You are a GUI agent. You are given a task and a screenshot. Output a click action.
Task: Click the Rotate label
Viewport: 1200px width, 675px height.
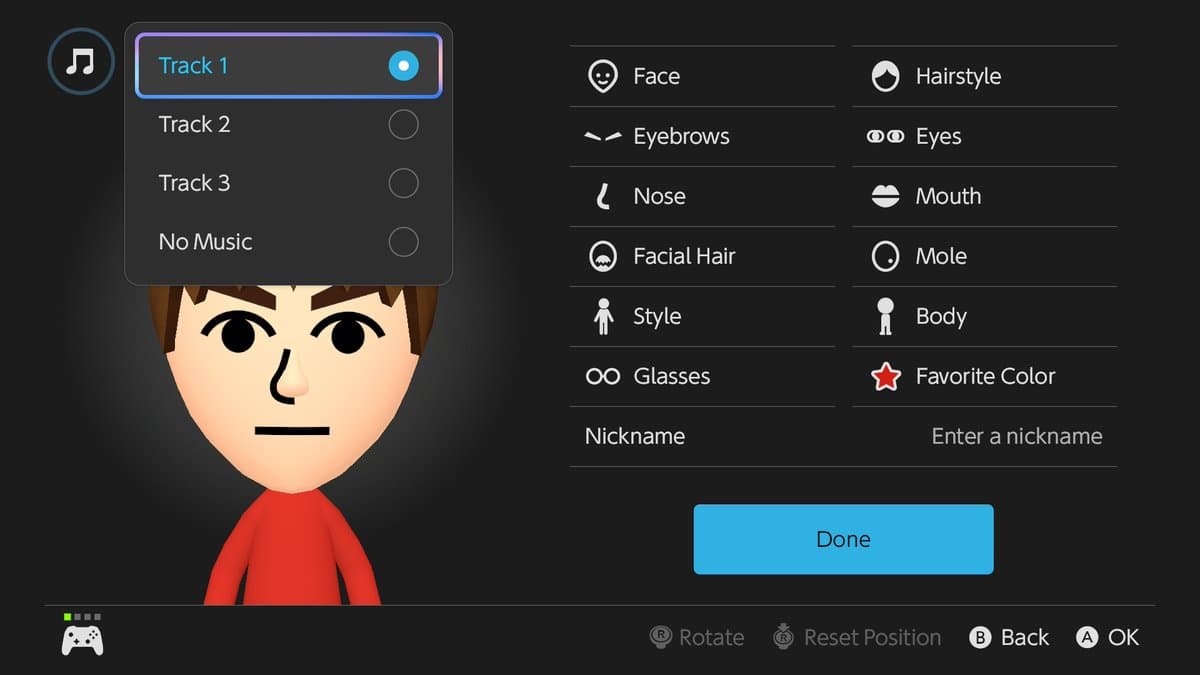(711, 637)
